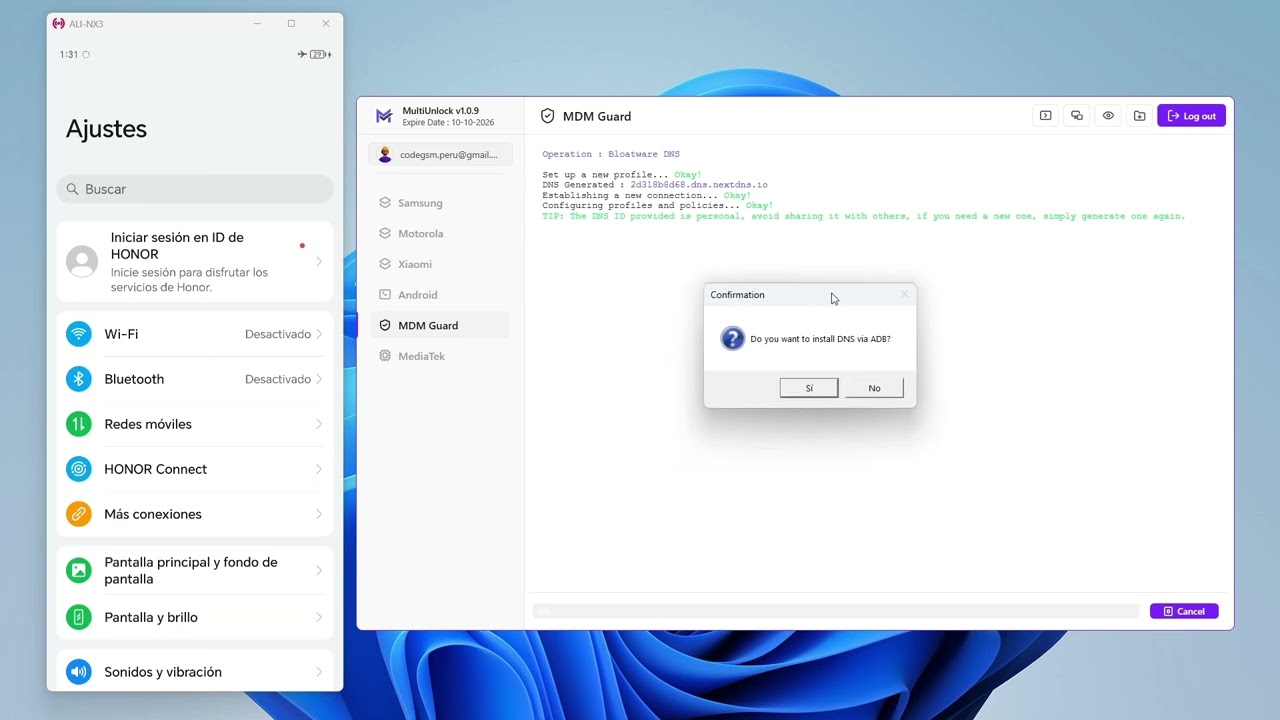This screenshot has width=1280, height=720.
Task: Cancel the running operation
Action: tap(1184, 611)
